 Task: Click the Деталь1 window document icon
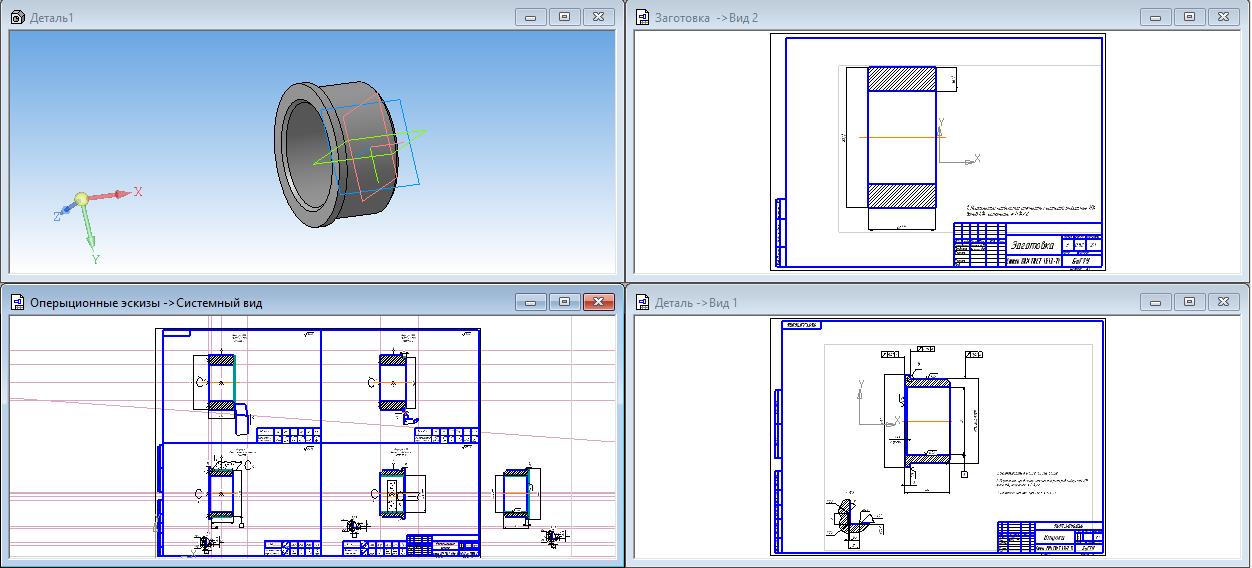click(17, 17)
